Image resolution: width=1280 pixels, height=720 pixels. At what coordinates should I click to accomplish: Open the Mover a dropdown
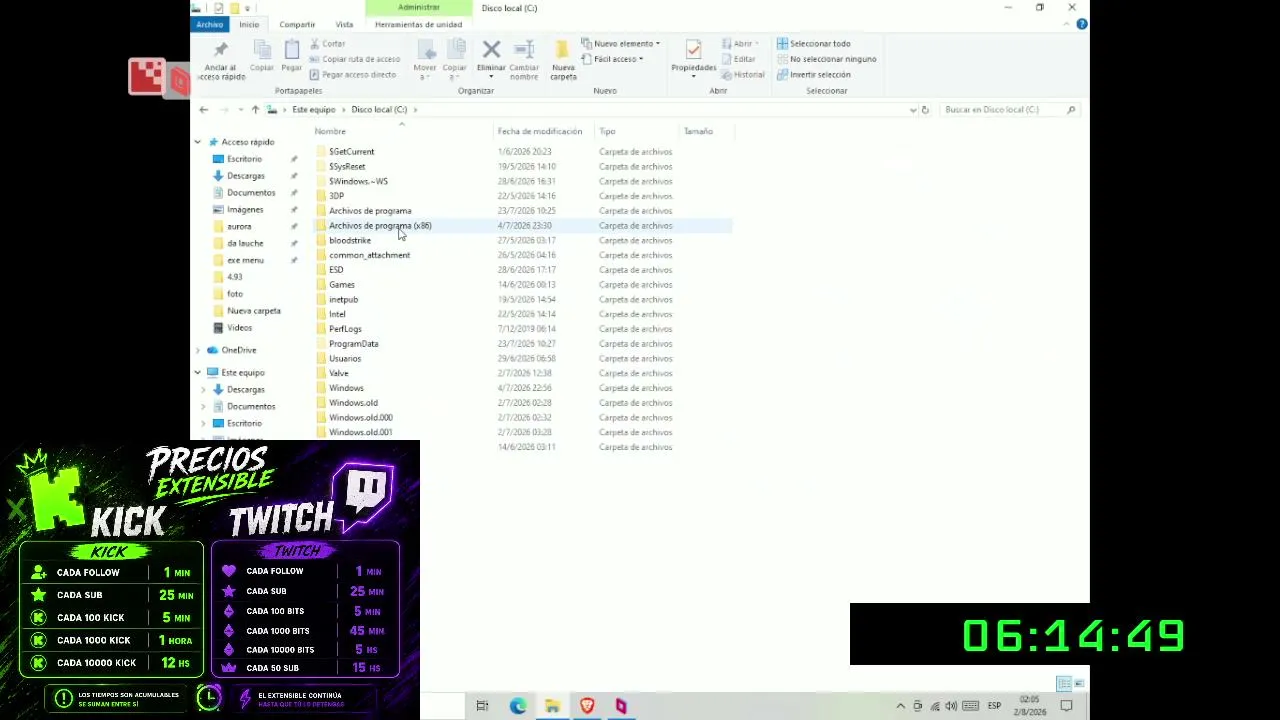[x=425, y=60]
